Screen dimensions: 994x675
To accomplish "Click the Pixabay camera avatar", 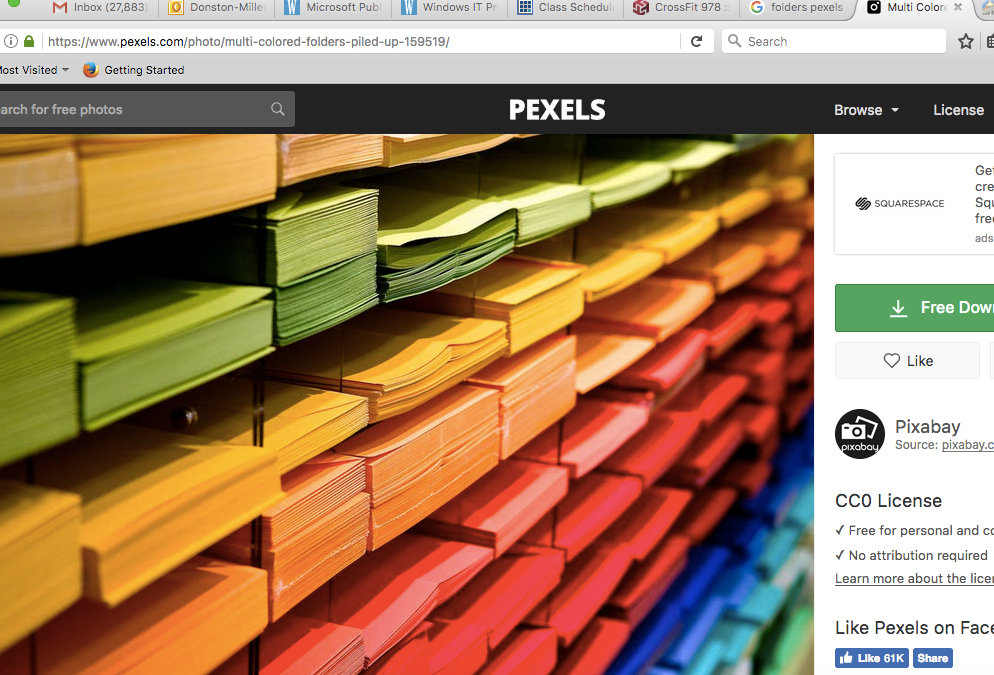I will tap(860, 434).
